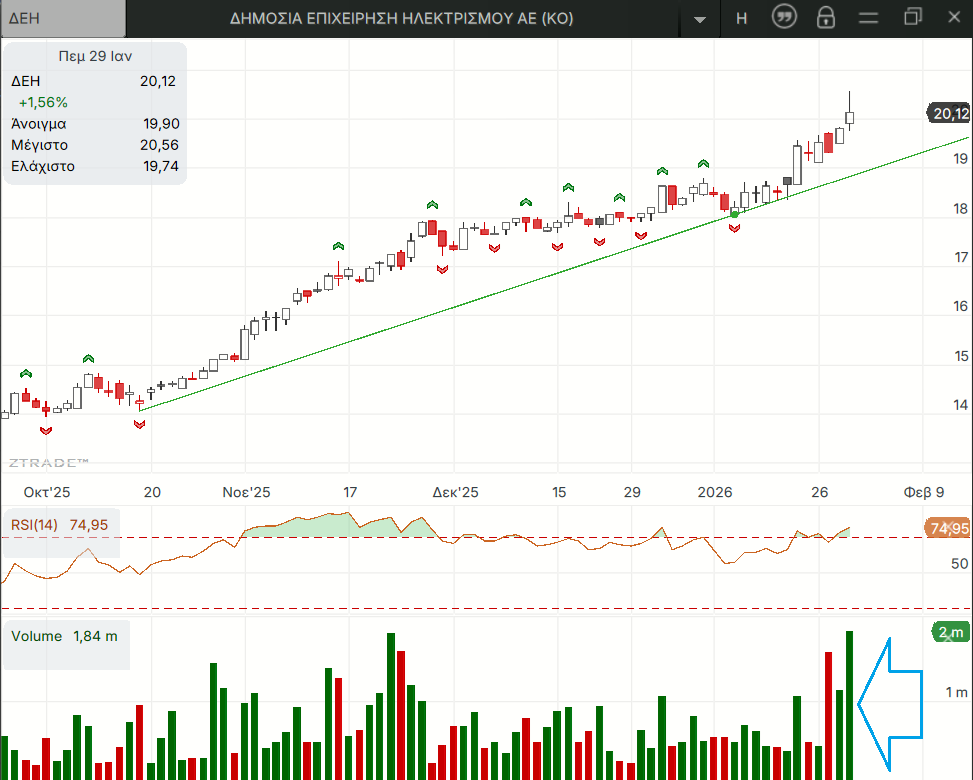Image resolution: width=973 pixels, height=780 pixels.
Task: Click the Volume indicator label
Action: 36,636
